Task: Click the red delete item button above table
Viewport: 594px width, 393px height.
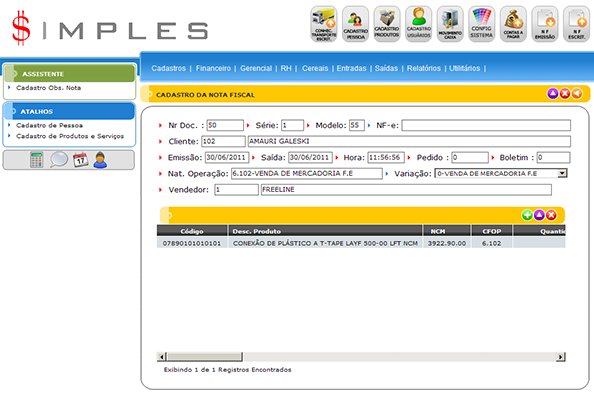Action: [551, 215]
